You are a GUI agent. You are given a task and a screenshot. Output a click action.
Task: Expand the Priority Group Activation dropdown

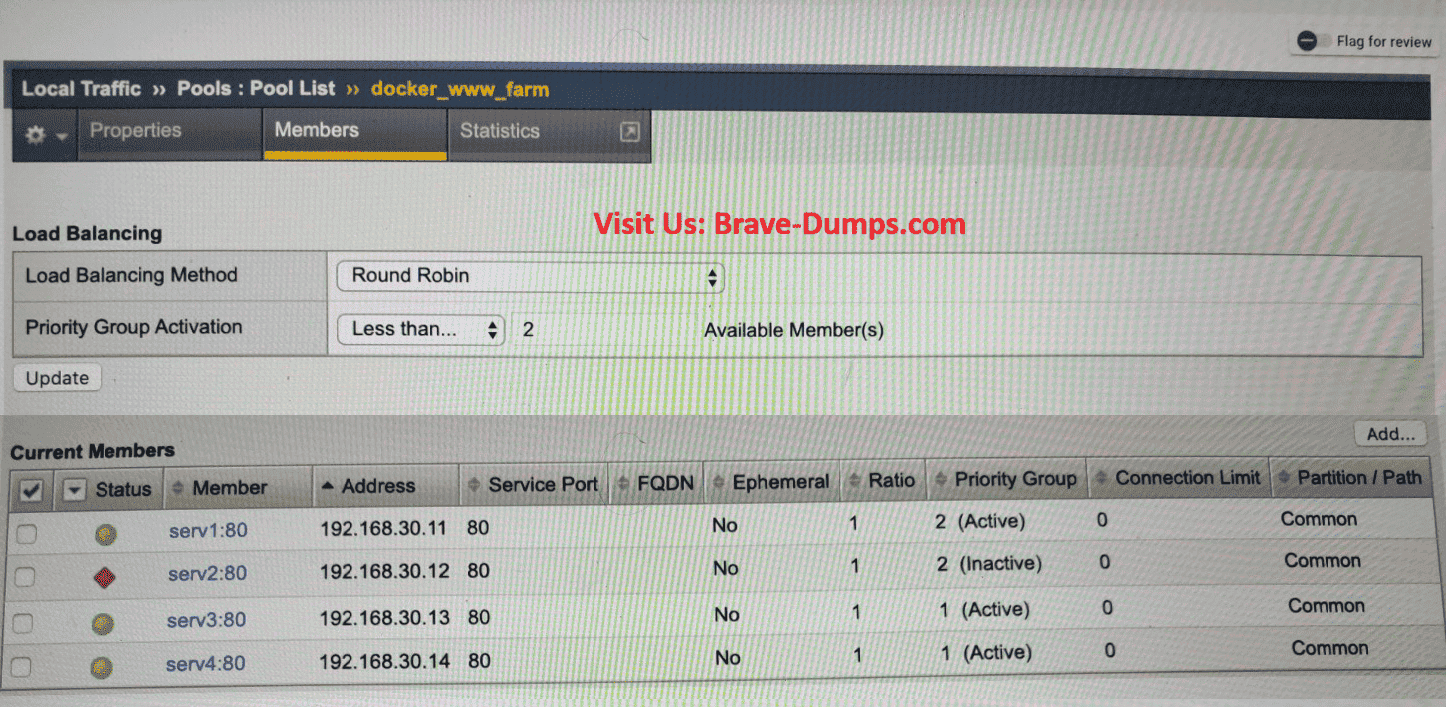tap(420, 329)
